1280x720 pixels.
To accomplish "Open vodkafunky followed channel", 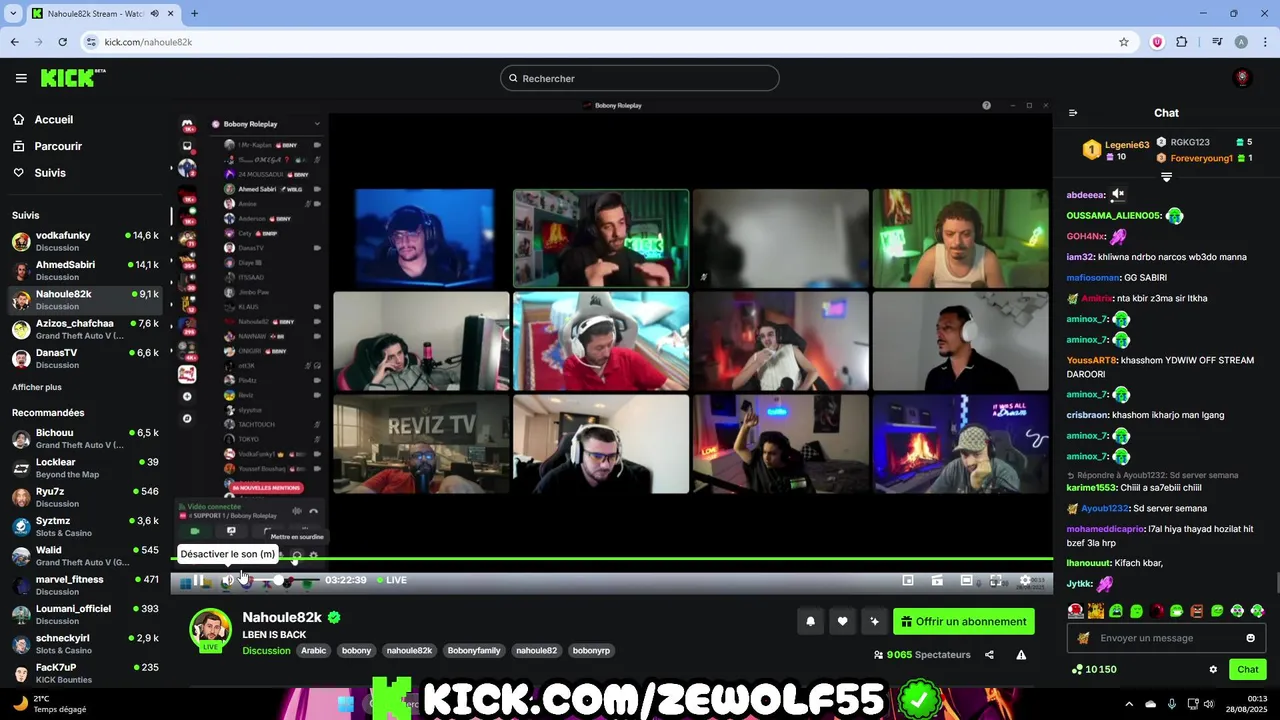I will pos(85,241).
